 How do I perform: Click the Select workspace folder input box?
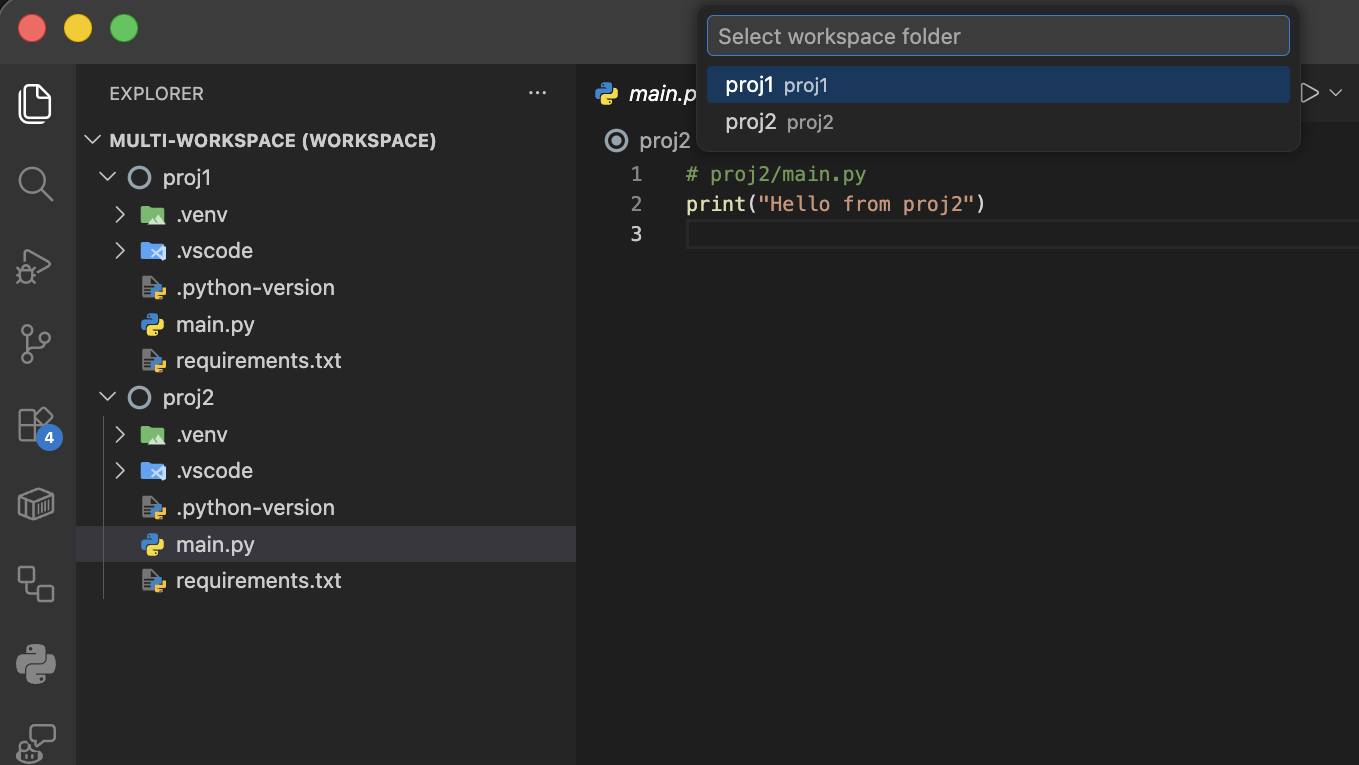click(x=997, y=35)
